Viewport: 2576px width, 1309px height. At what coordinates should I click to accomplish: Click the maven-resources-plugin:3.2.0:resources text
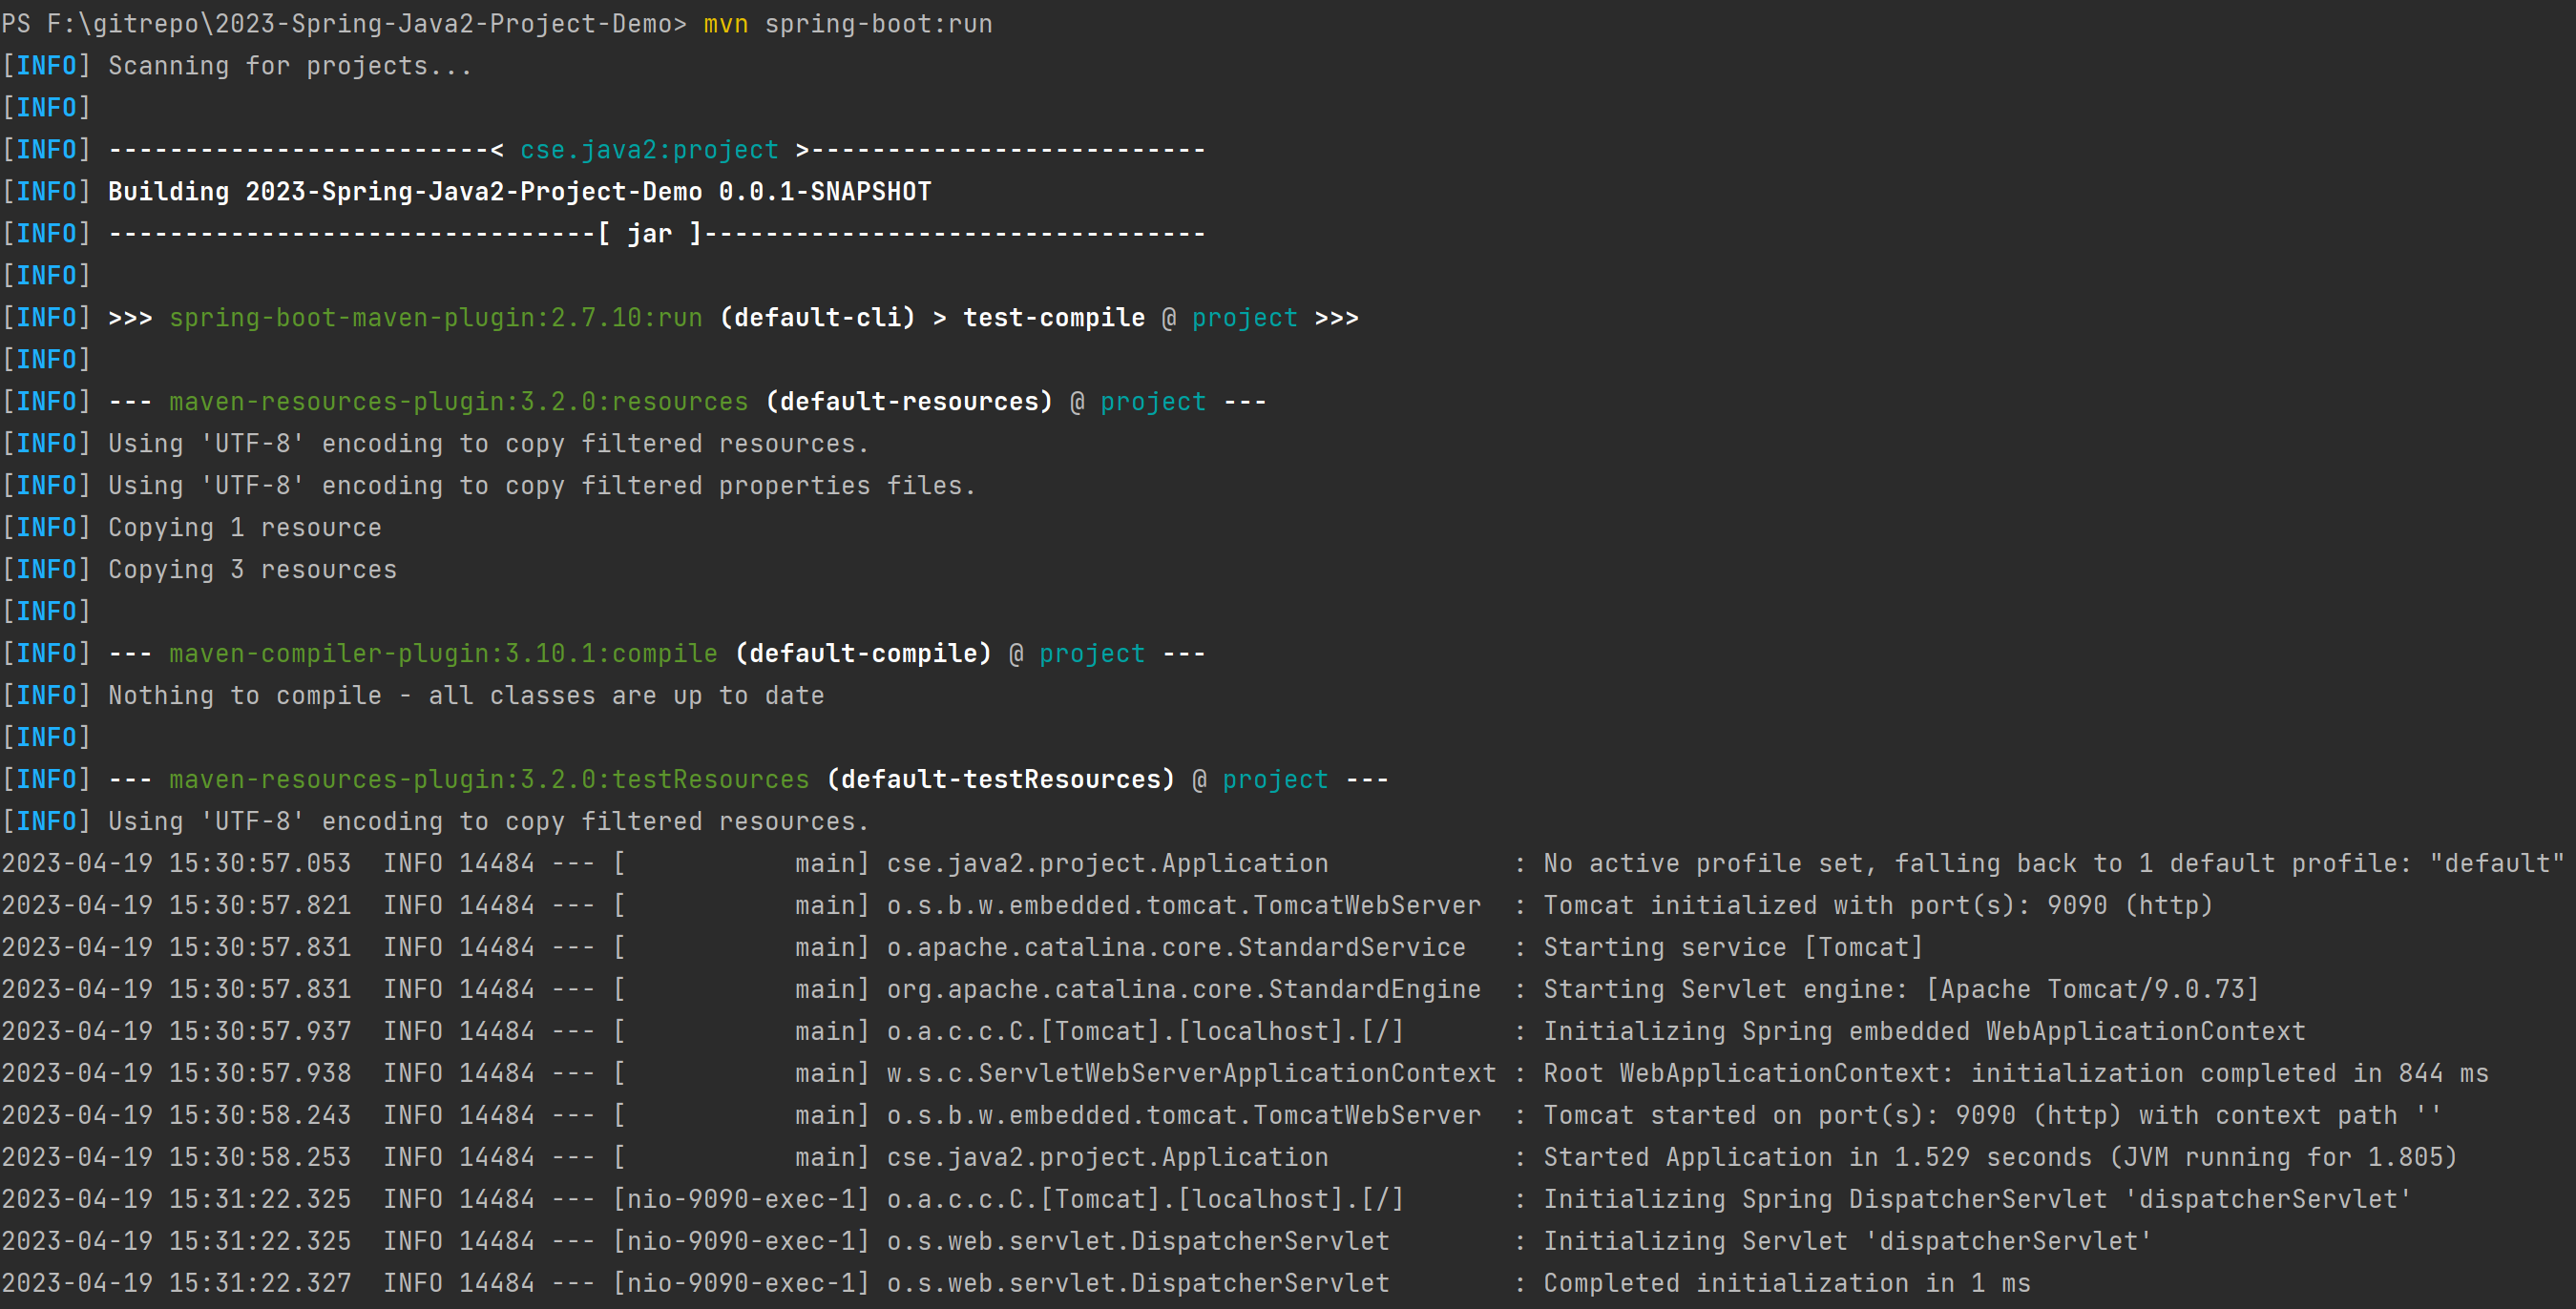(458, 402)
